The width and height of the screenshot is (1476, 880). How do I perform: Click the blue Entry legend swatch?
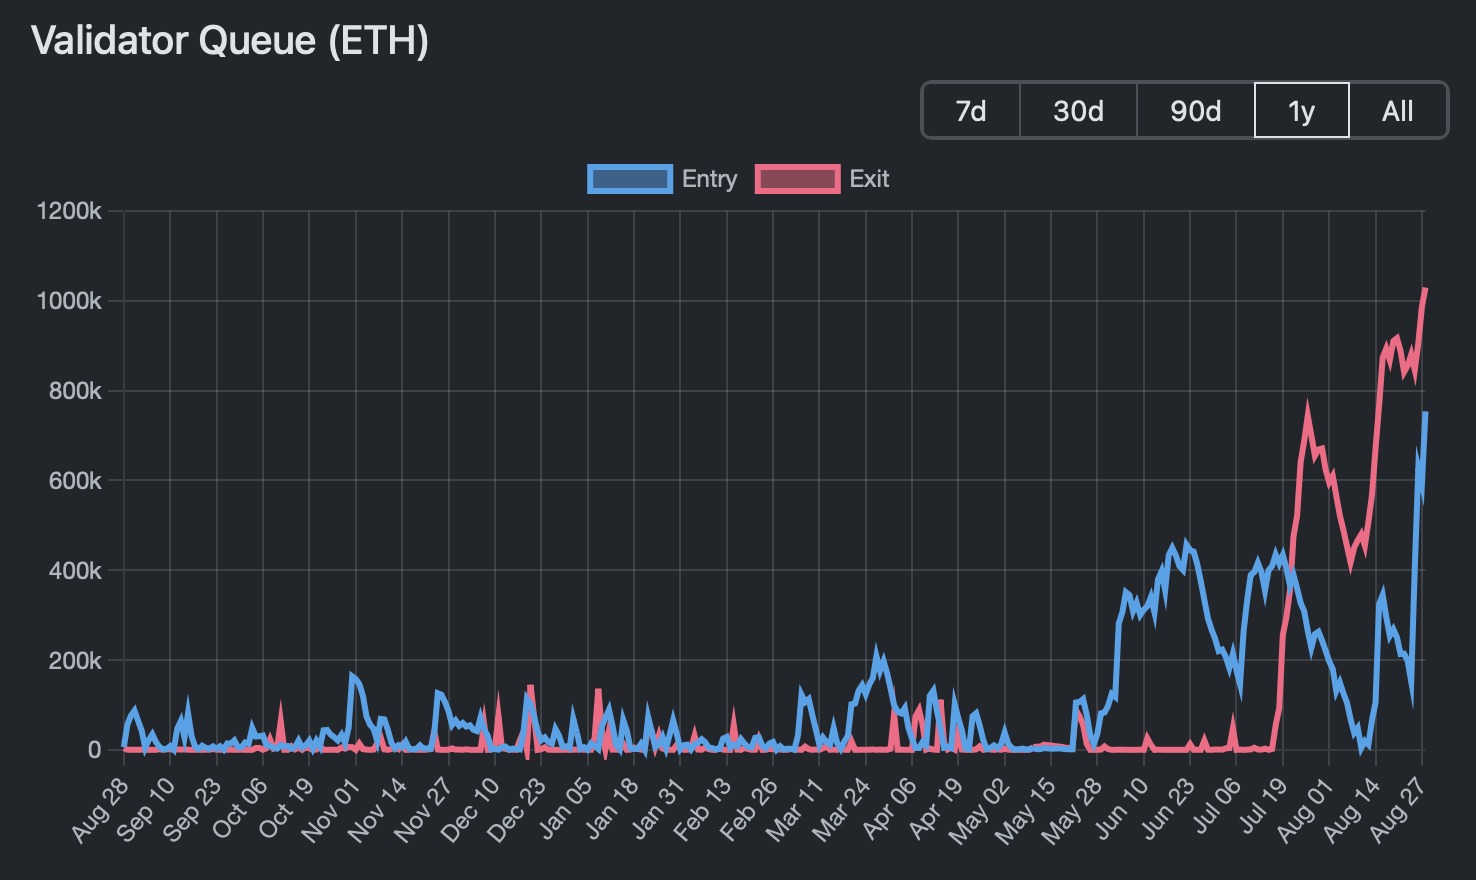[x=629, y=178]
